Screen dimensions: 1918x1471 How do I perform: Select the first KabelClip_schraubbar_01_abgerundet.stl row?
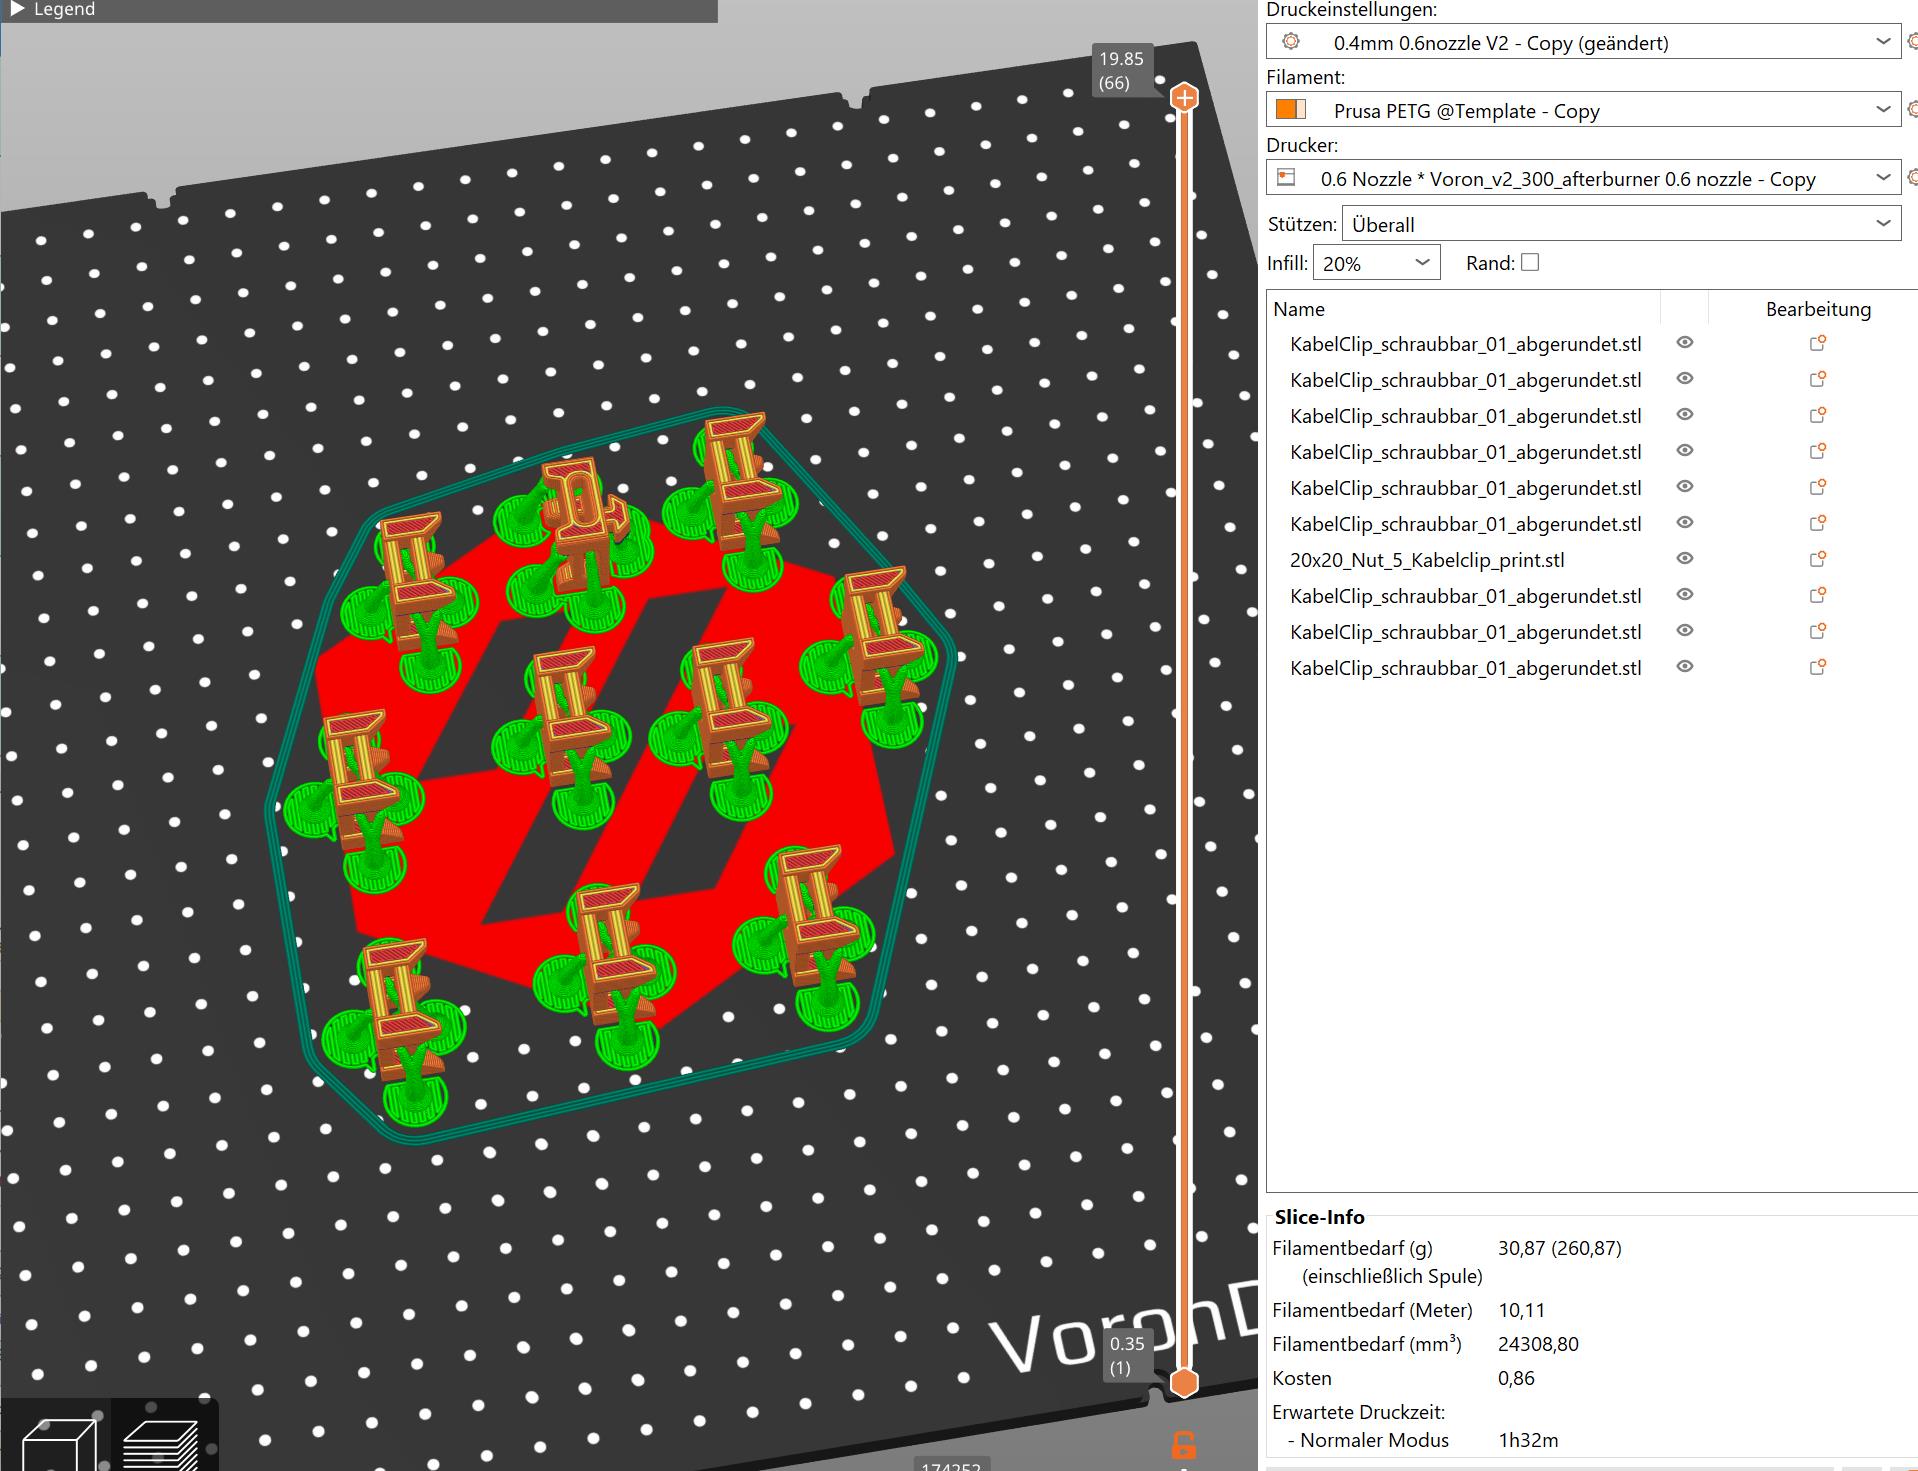[x=1465, y=344]
